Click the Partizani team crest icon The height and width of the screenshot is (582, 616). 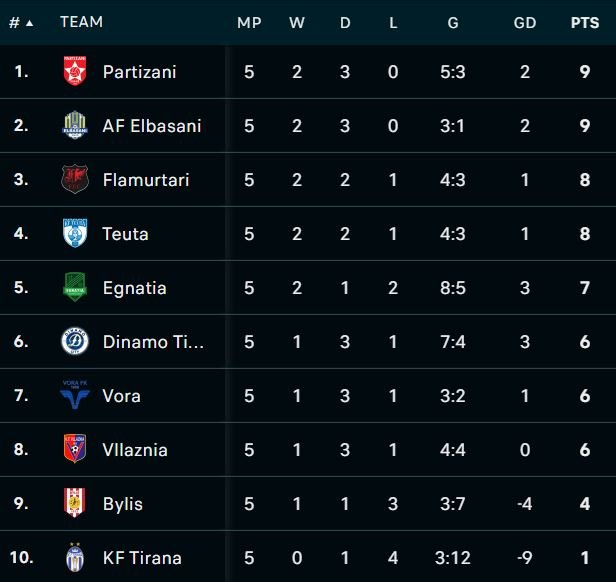coord(74,72)
